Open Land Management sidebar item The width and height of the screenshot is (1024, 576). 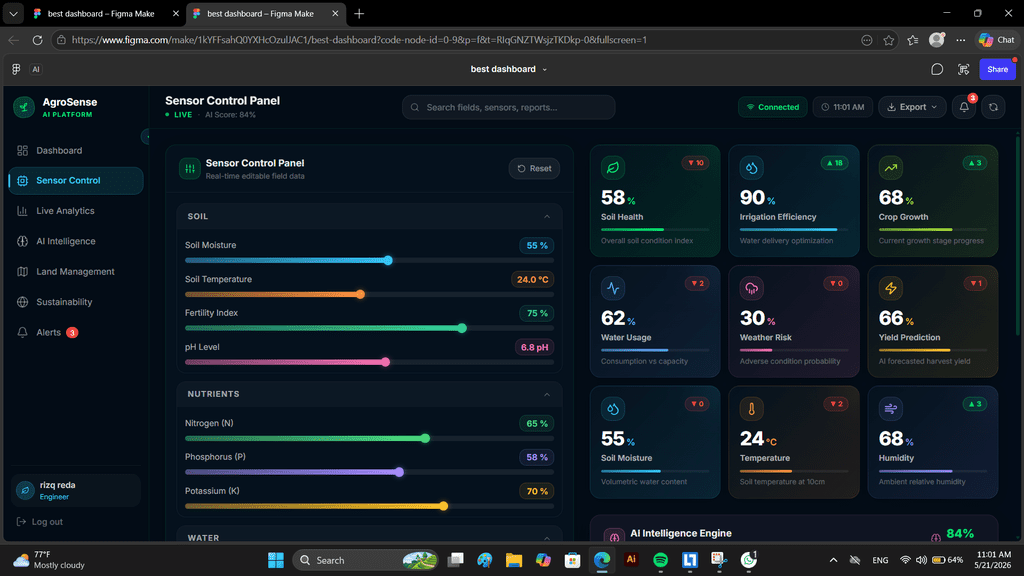pos(76,272)
